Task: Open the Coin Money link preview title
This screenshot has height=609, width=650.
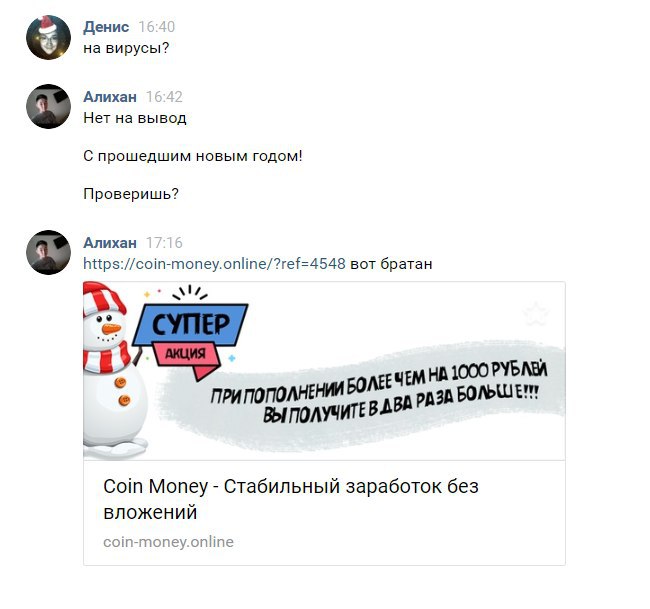Action: coord(291,499)
